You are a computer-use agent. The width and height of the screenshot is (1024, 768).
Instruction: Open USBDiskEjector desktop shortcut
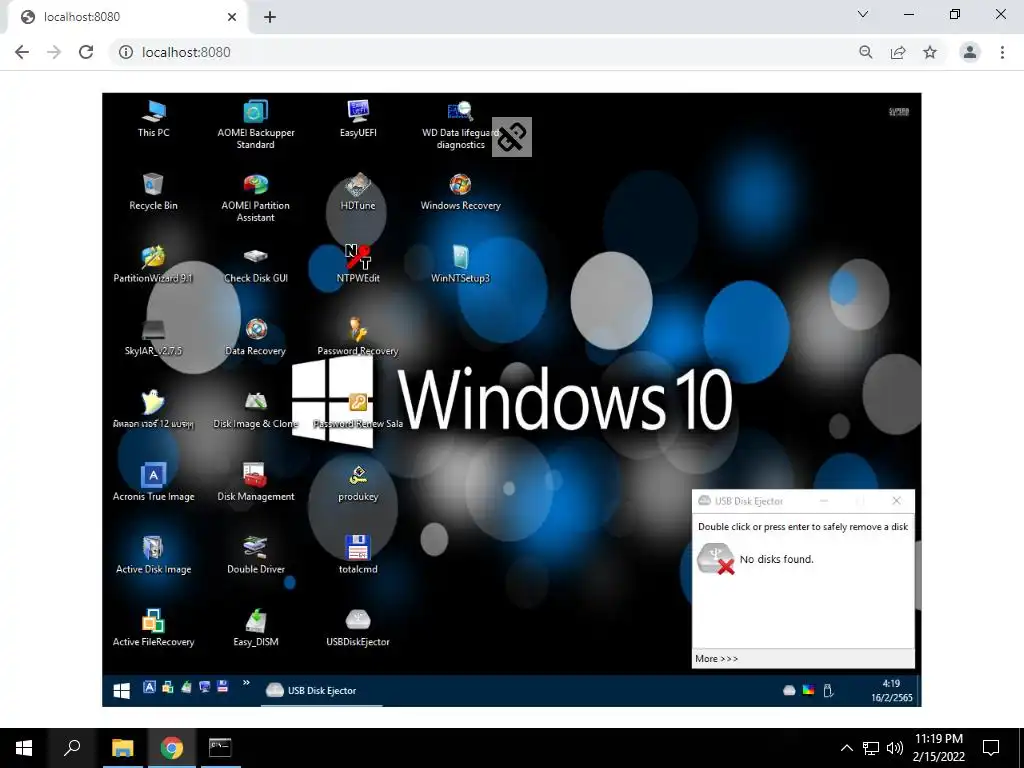click(358, 628)
